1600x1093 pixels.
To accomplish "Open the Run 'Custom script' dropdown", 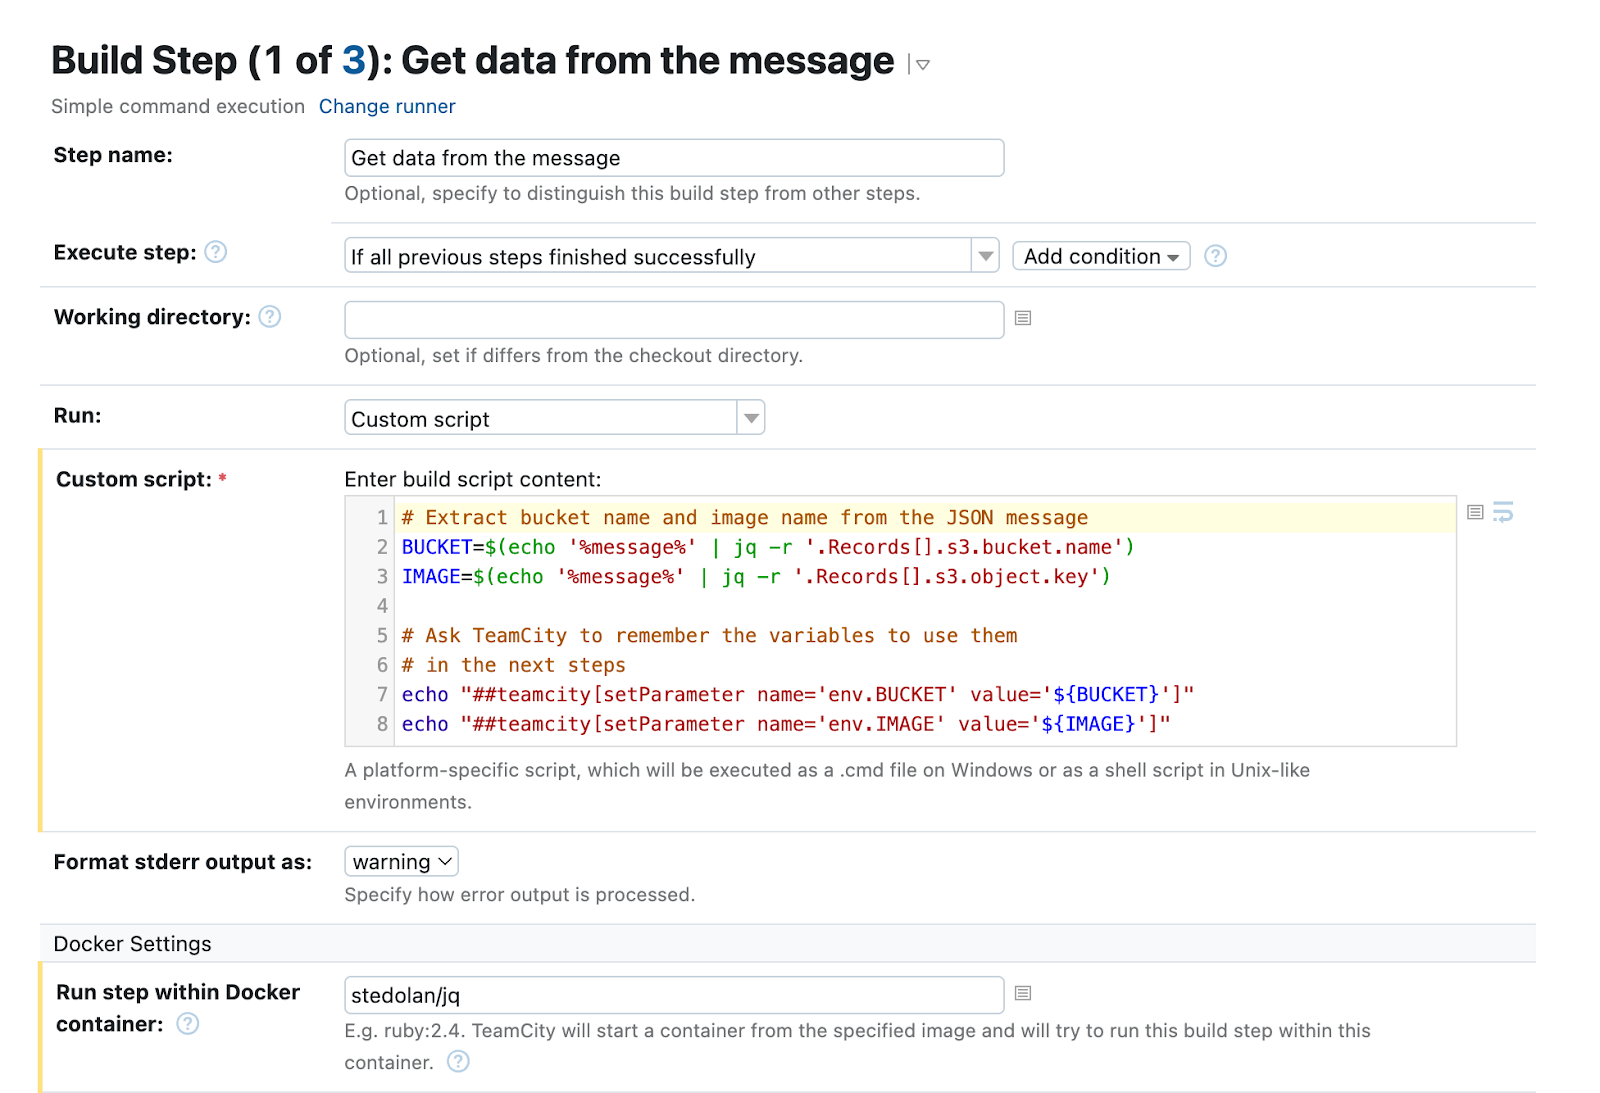I will [751, 418].
